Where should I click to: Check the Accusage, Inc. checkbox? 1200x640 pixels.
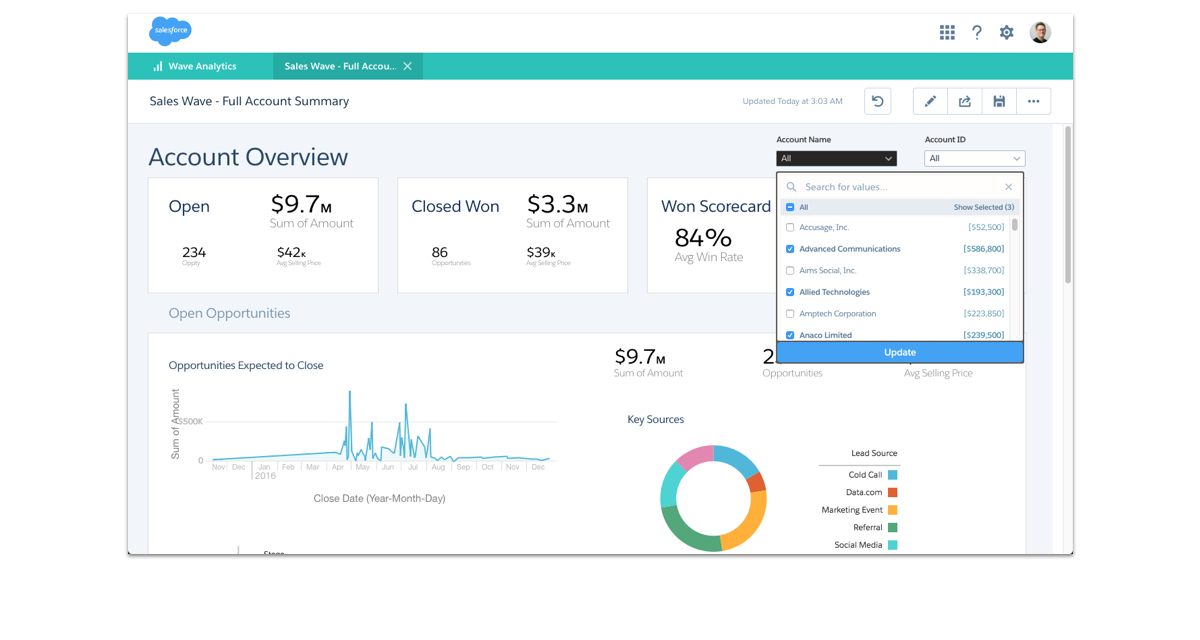790,228
